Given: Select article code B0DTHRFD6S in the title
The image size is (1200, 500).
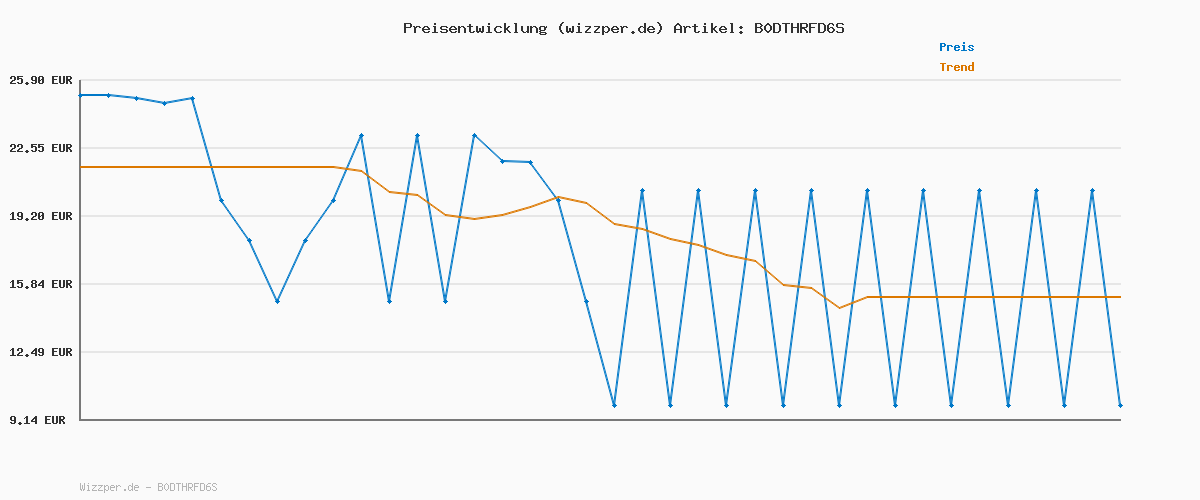Looking at the screenshot, I should [798, 28].
